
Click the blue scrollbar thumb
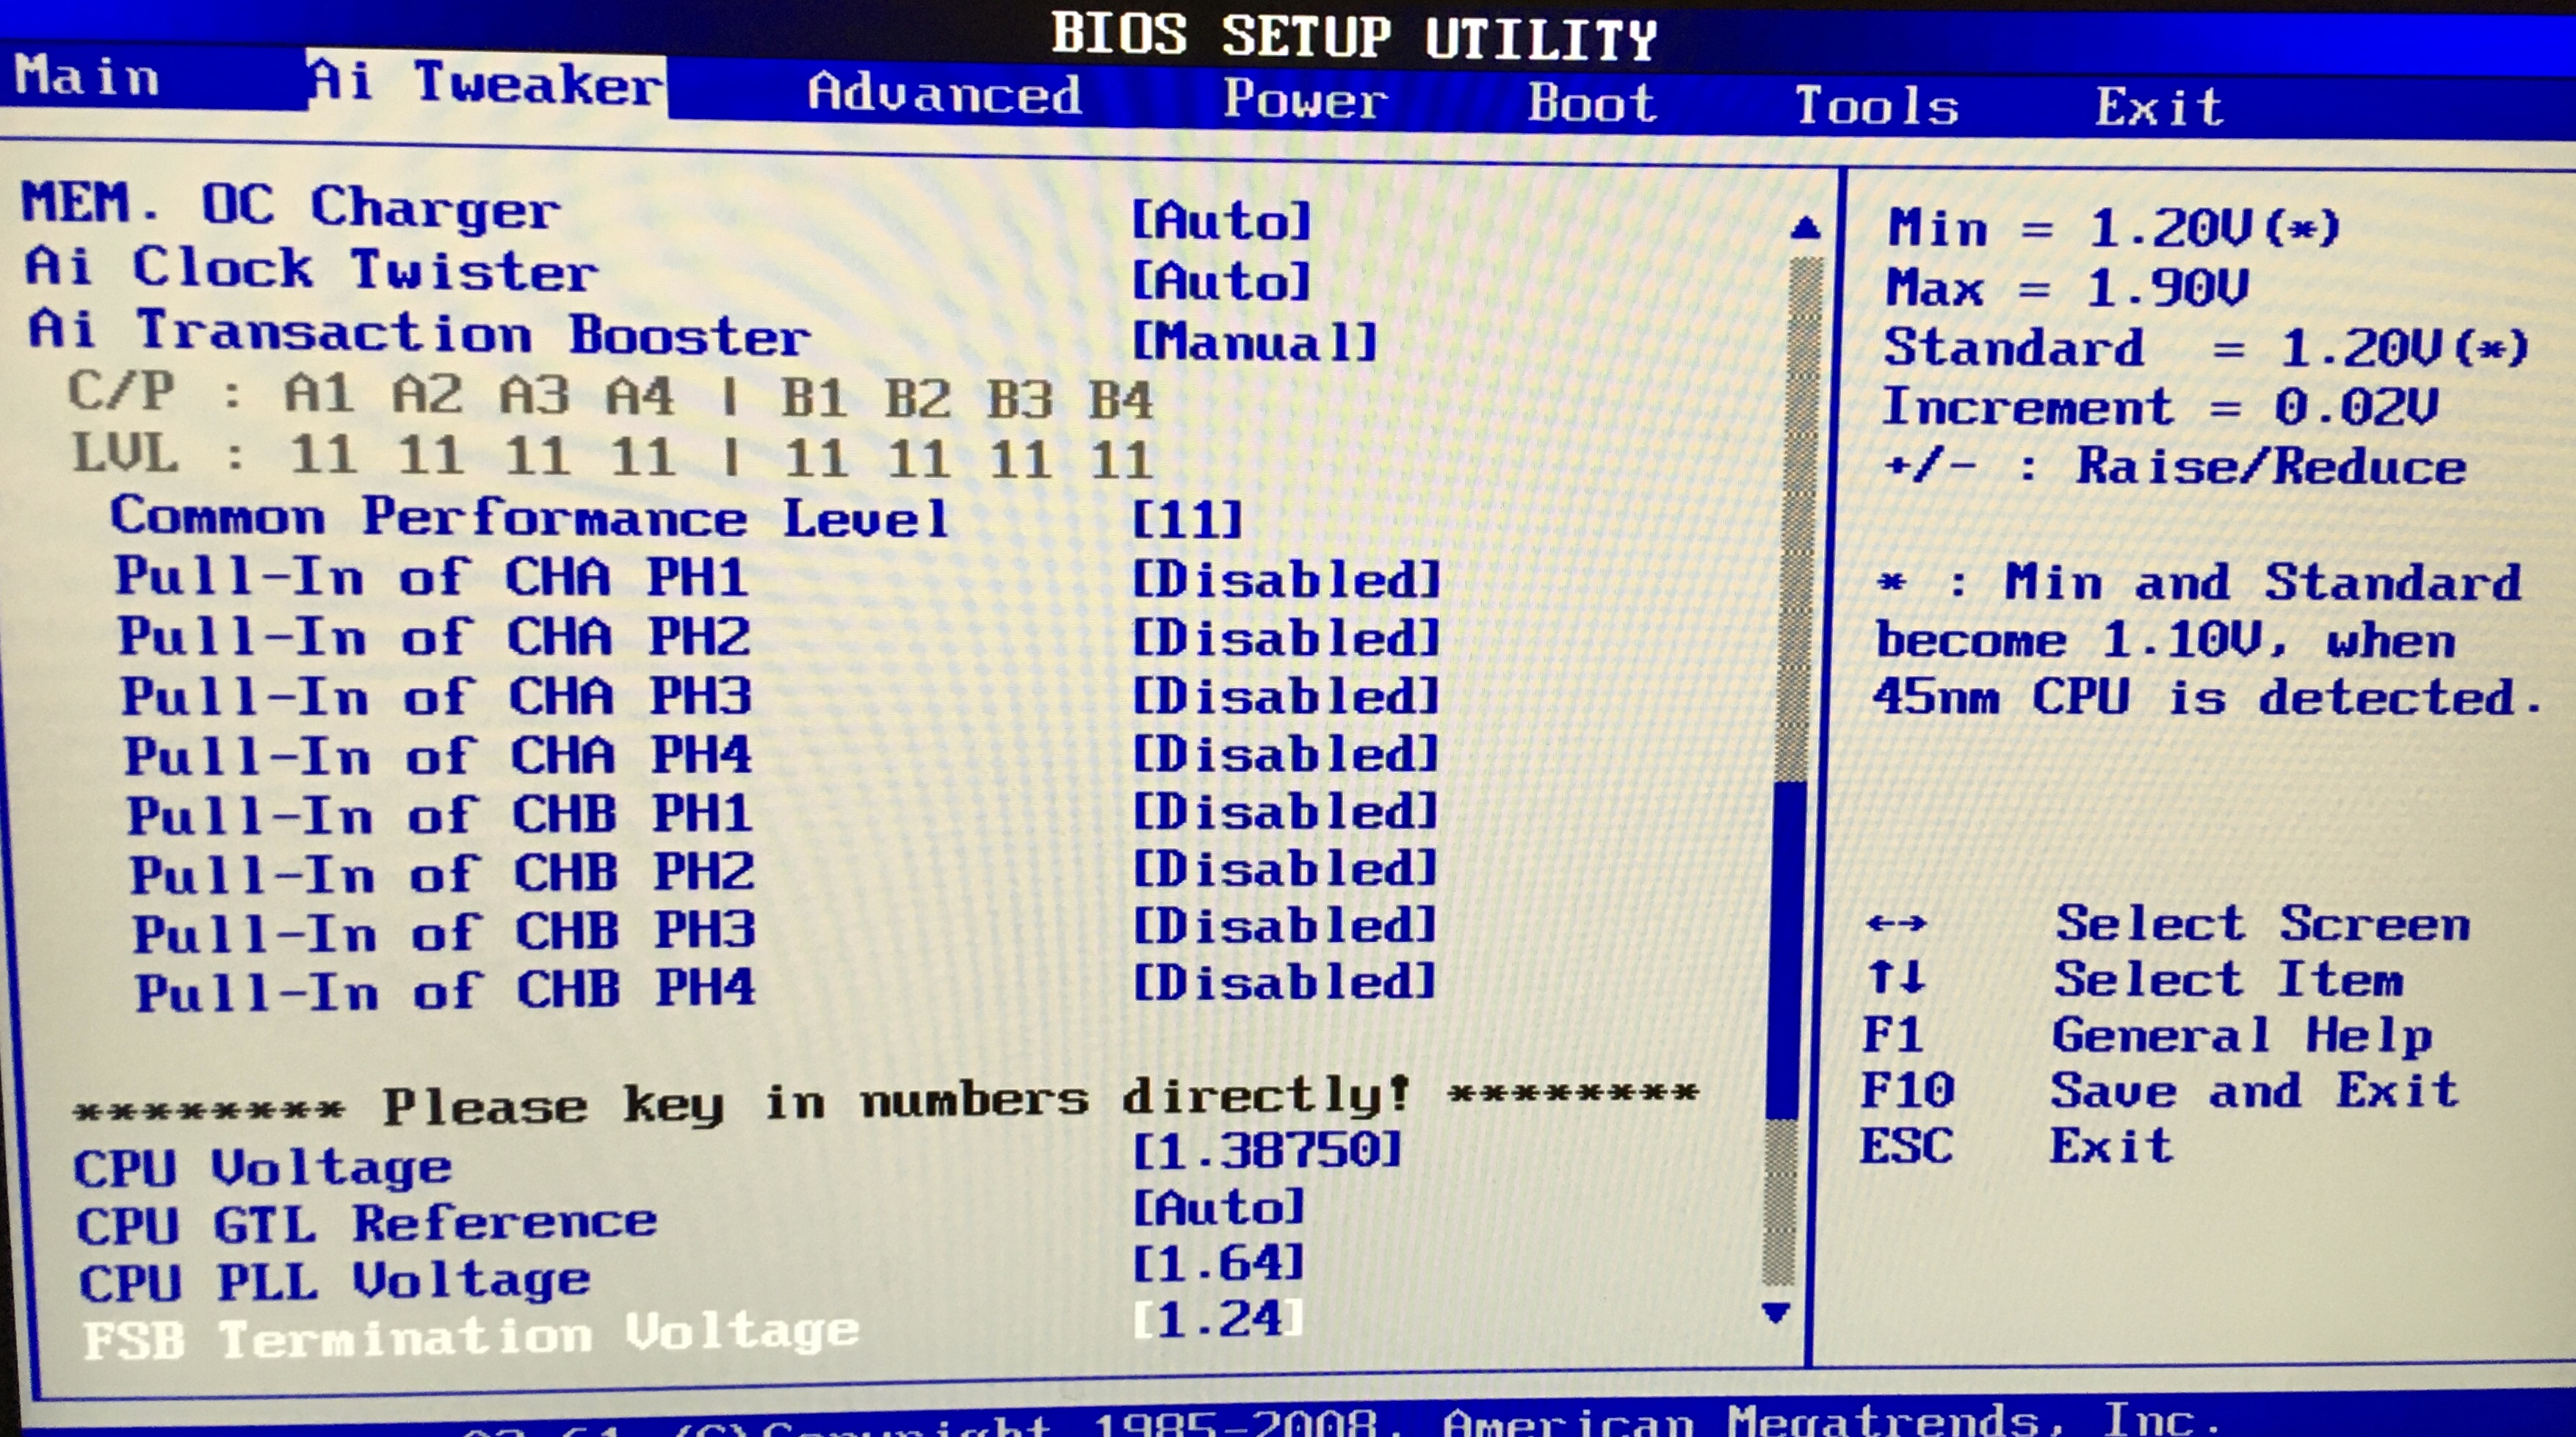[1785, 950]
